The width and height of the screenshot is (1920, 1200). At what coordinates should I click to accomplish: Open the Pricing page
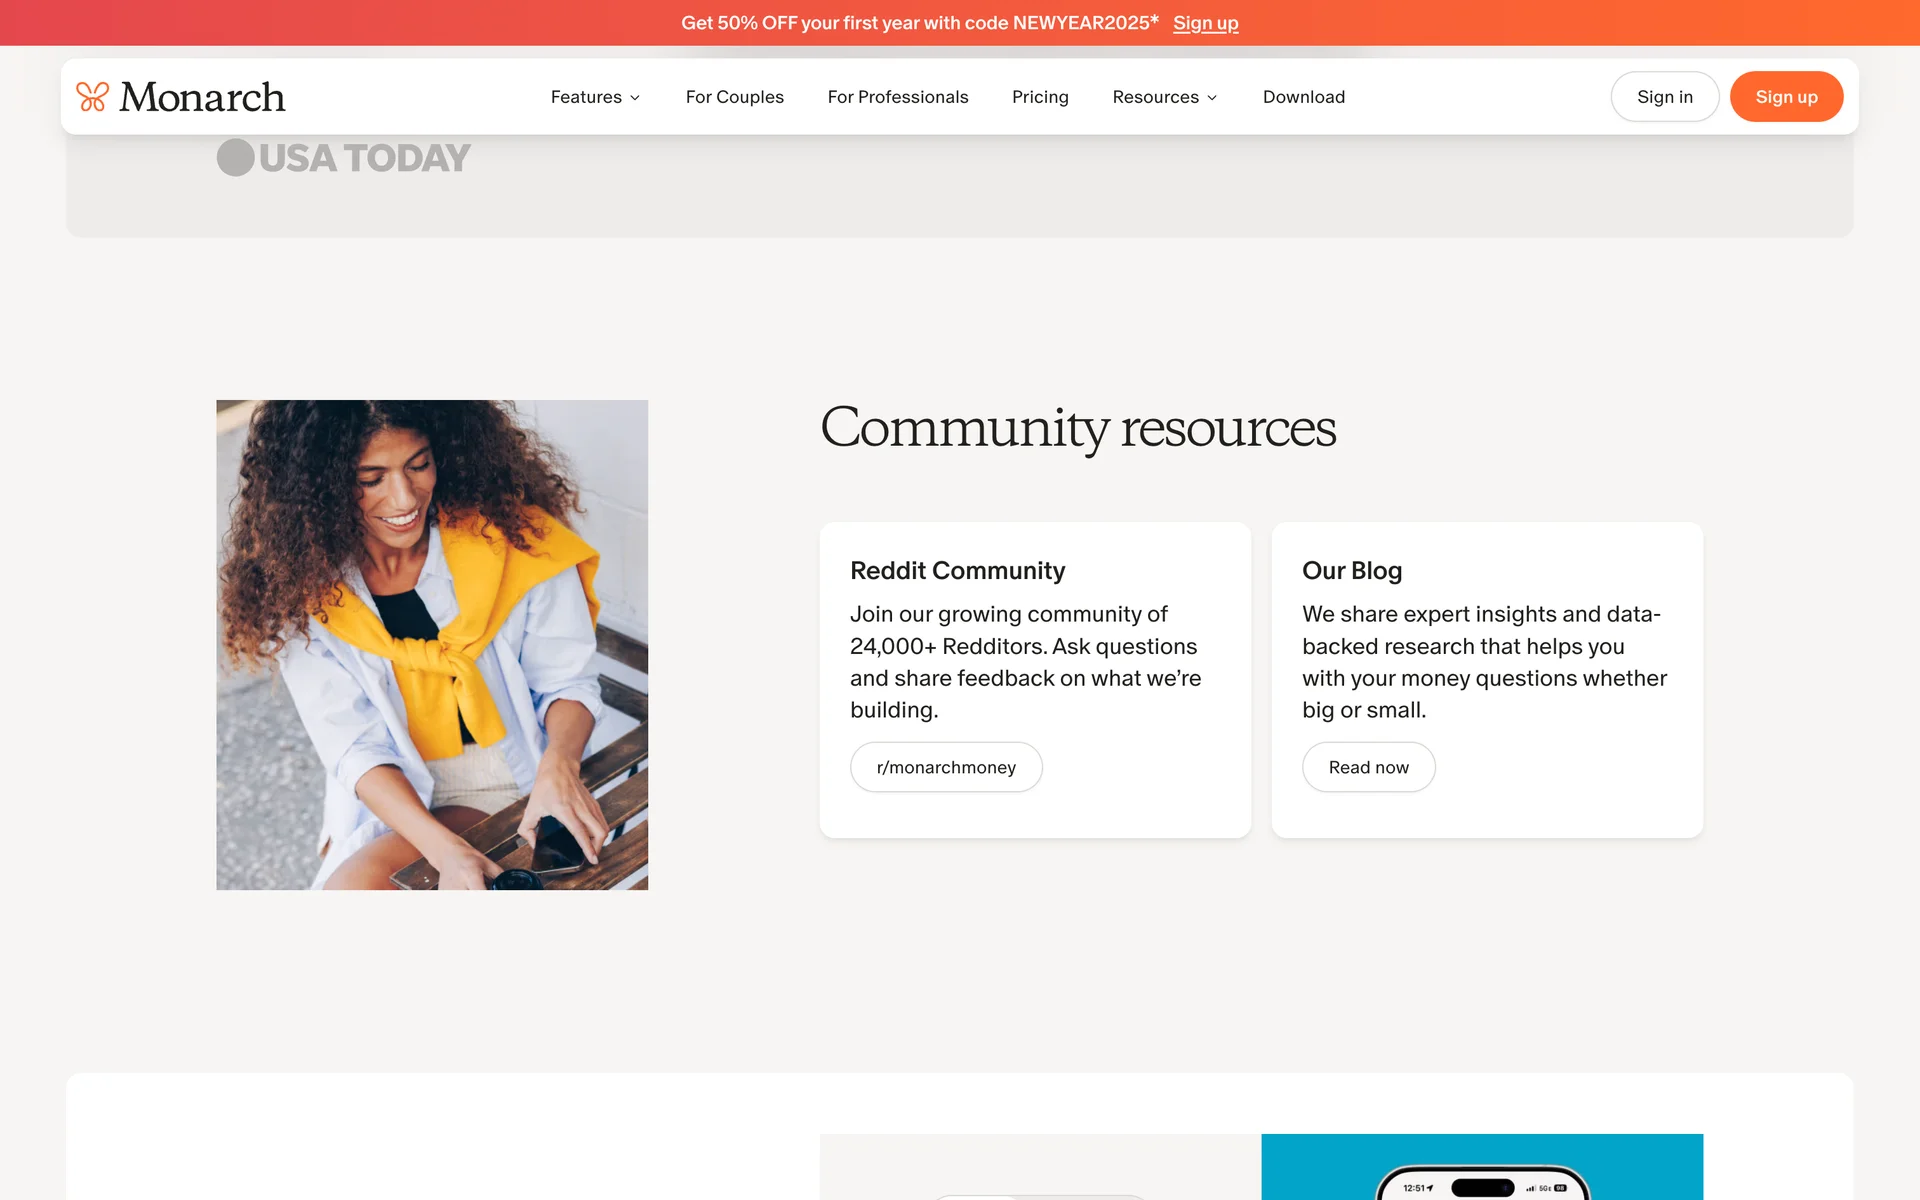pos(1040,97)
